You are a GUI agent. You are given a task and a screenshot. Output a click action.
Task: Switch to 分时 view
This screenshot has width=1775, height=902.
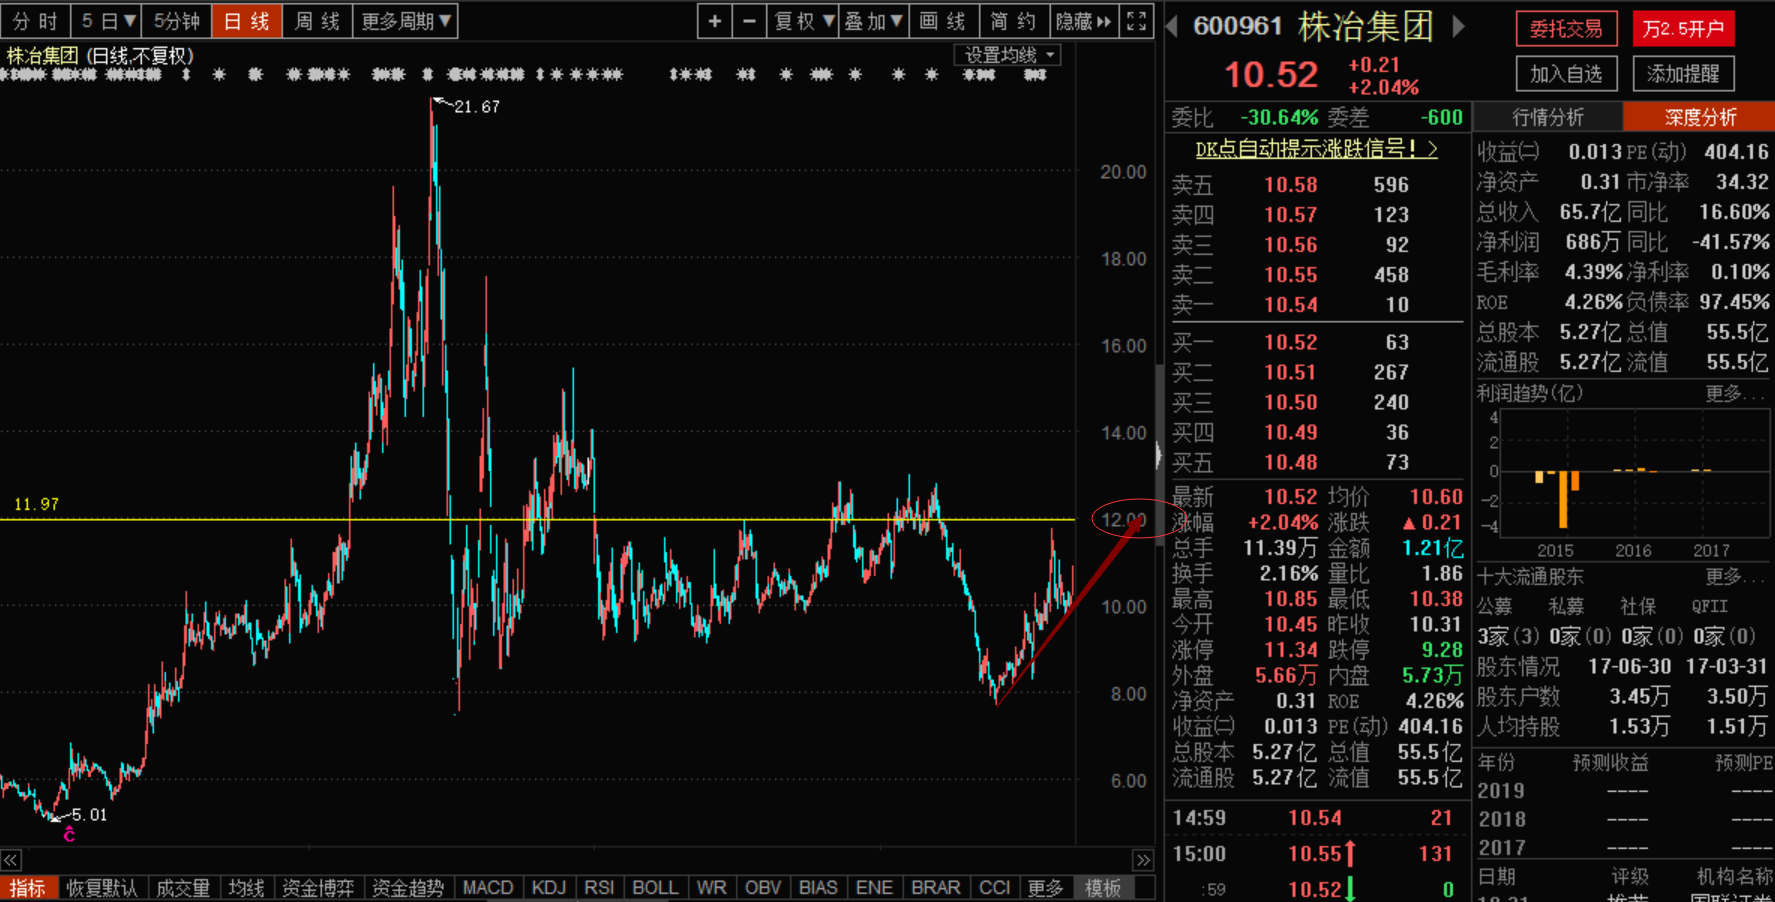pos(35,21)
